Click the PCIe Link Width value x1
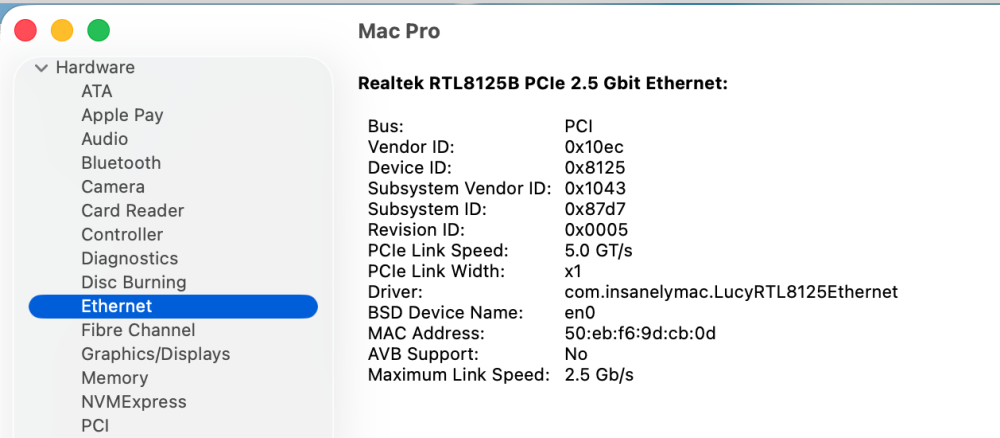 tap(573, 272)
